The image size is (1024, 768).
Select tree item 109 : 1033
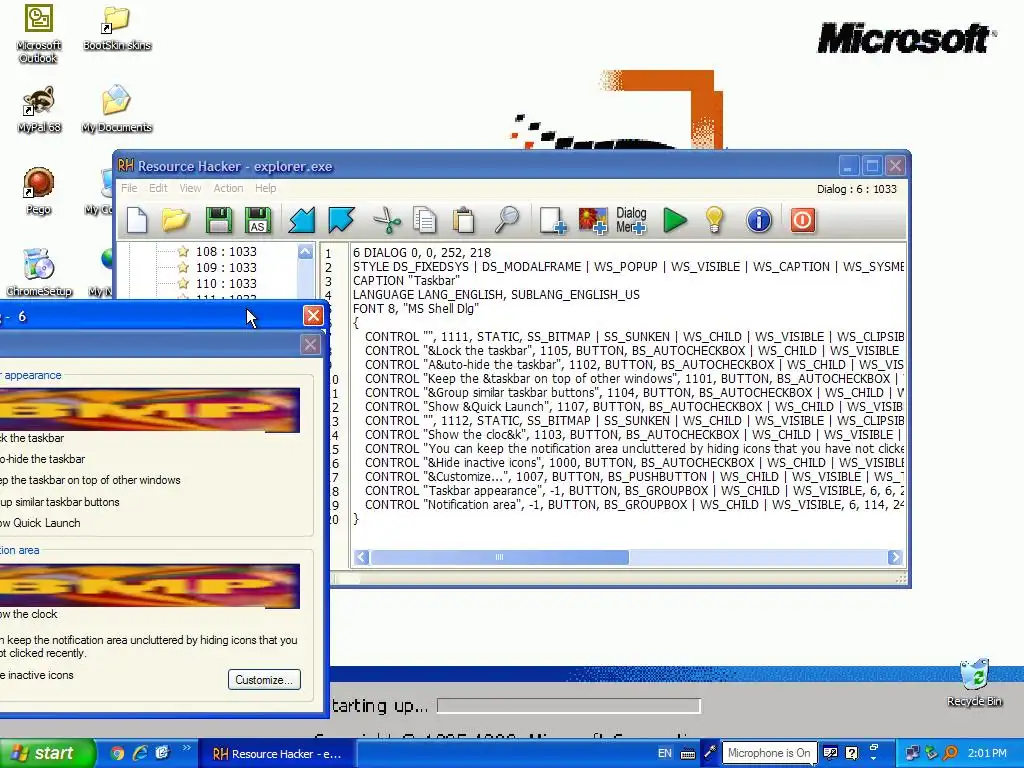(226, 268)
